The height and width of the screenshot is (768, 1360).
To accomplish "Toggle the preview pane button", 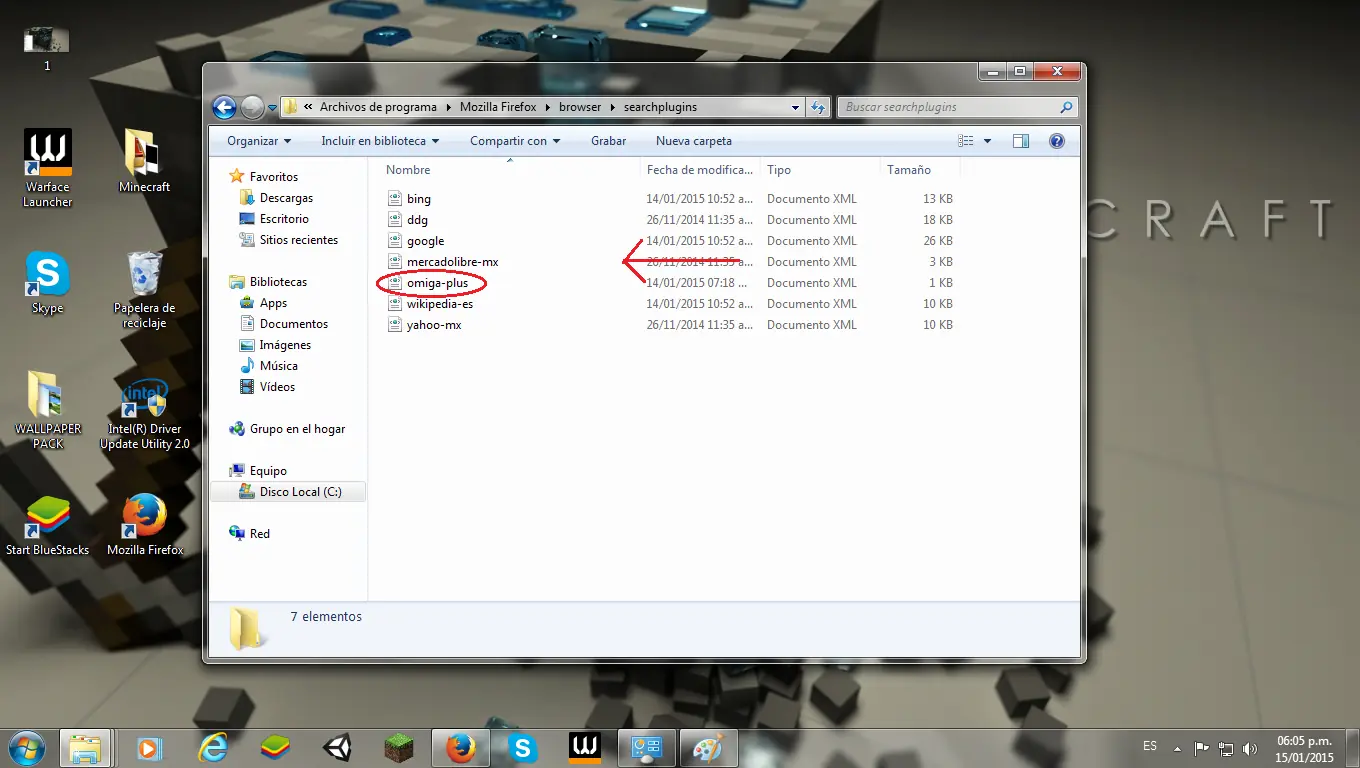I will (x=1021, y=141).
